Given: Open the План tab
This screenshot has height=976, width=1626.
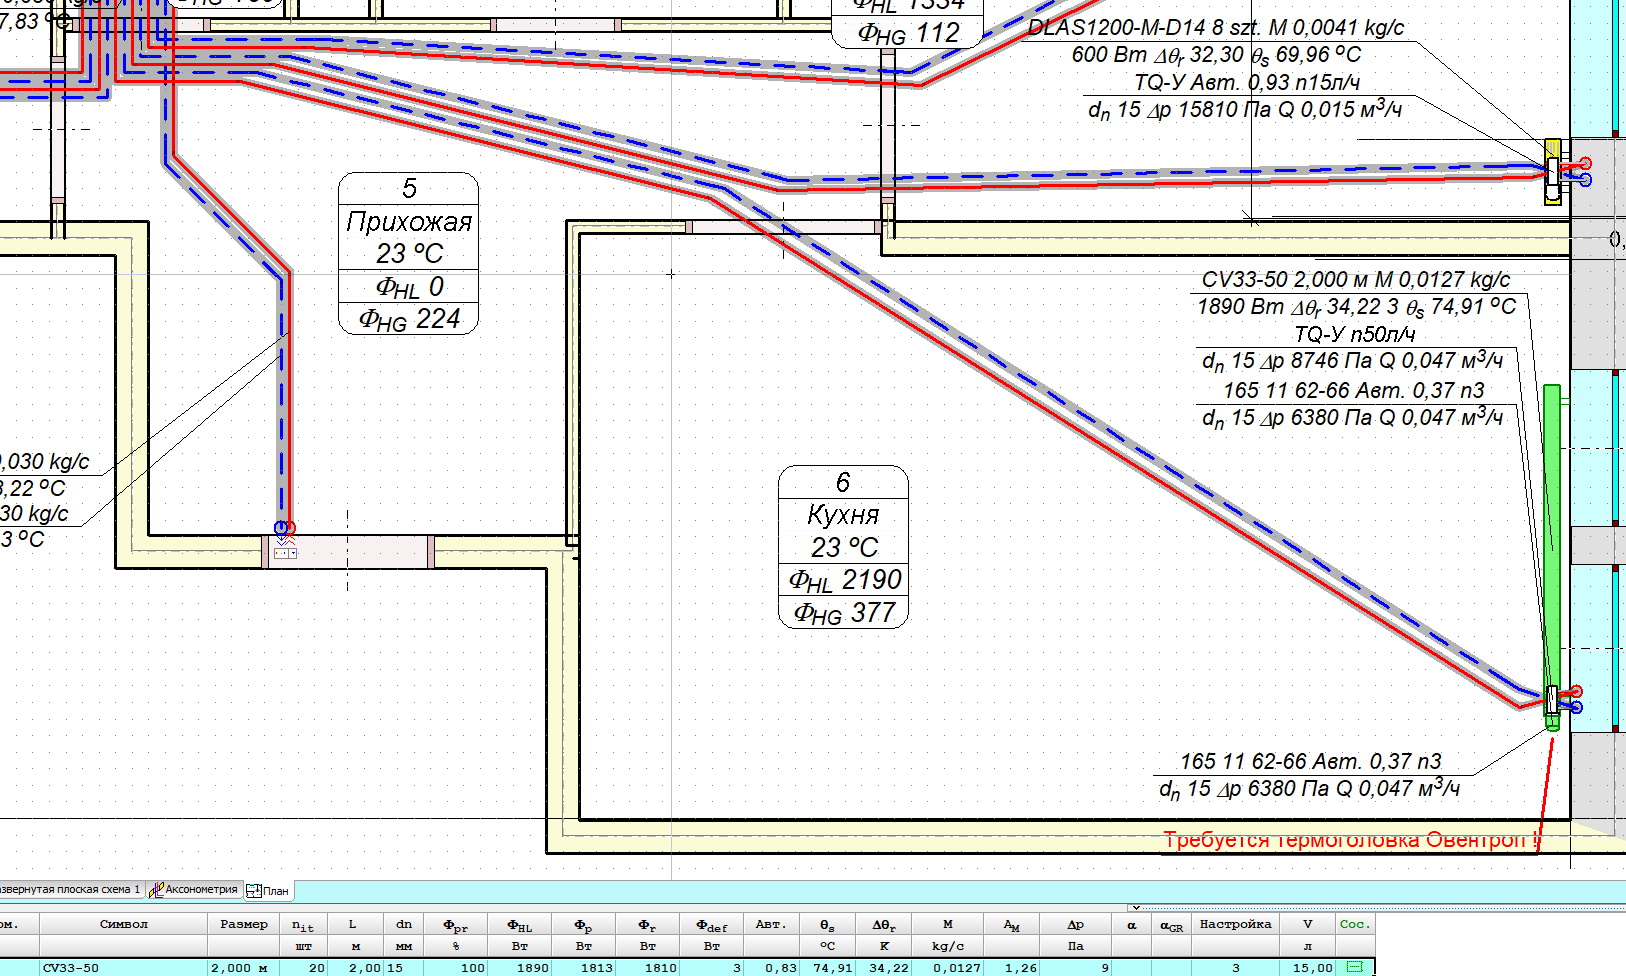Looking at the screenshot, I should click(x=268, y=890).
